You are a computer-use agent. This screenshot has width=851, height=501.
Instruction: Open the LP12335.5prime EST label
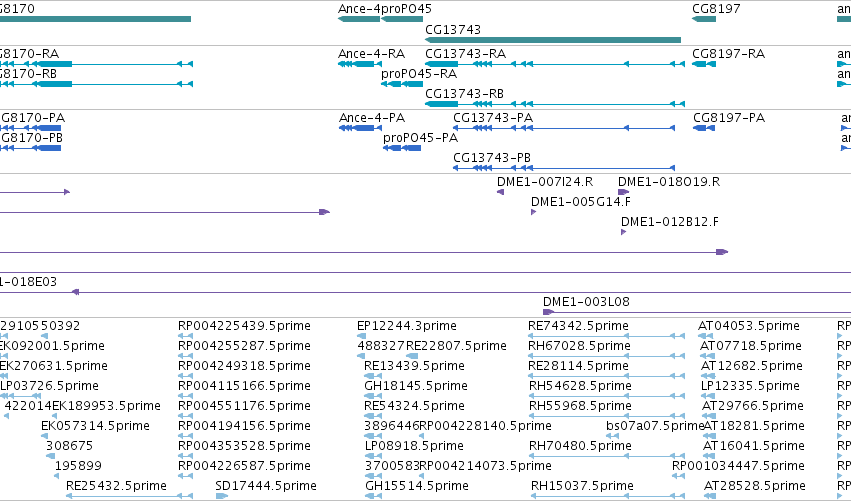click(x=751, y=386)
